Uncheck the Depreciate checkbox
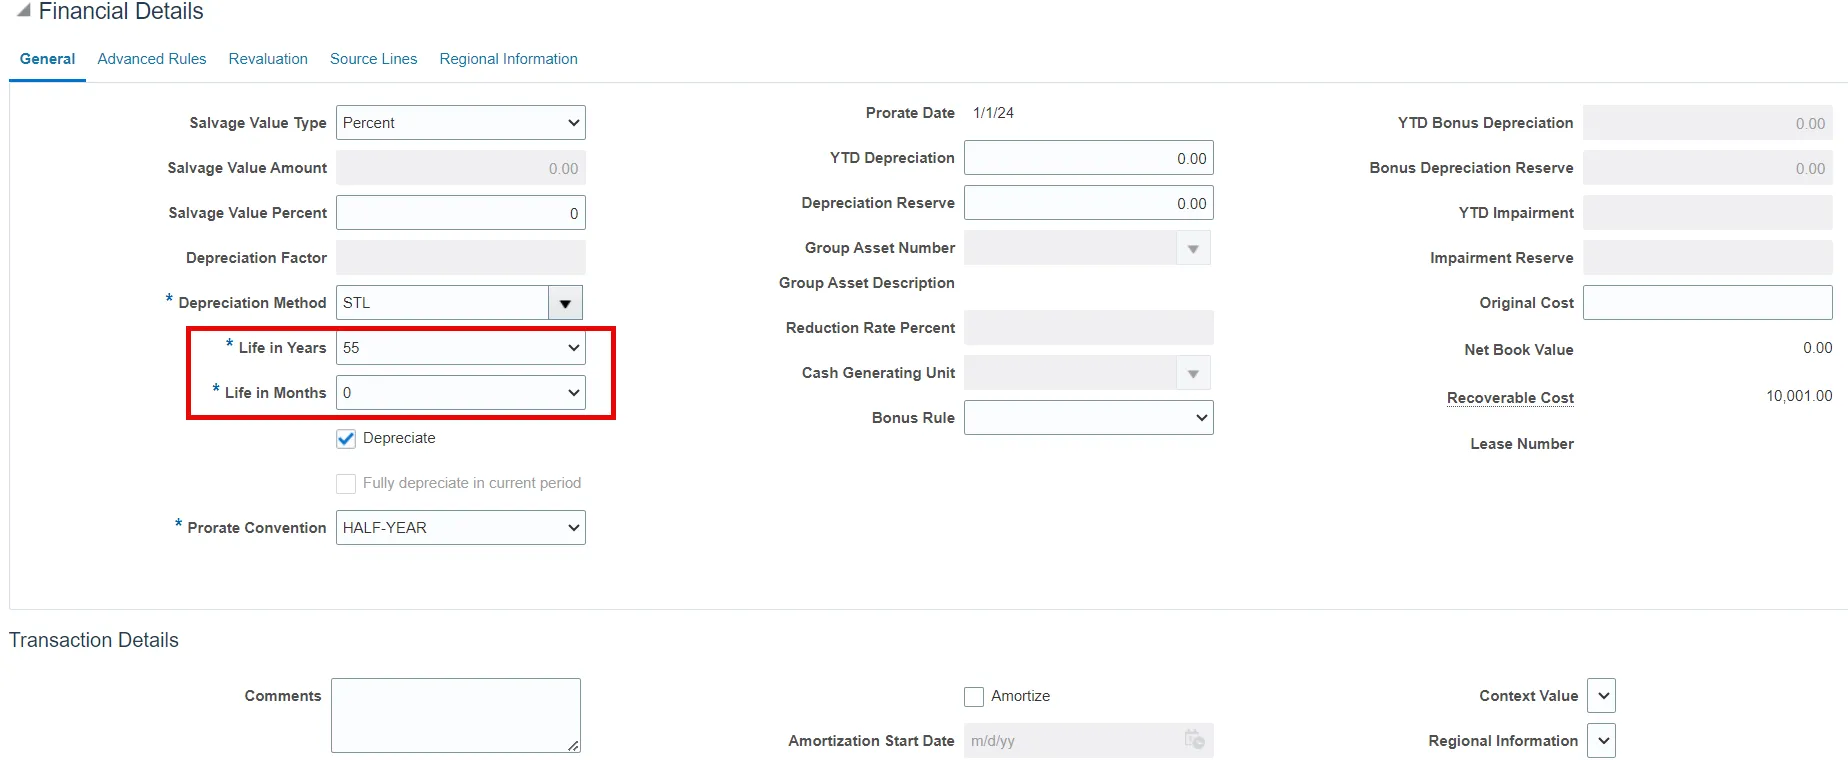The image size is (1848, 760). [x=346, y=438]
